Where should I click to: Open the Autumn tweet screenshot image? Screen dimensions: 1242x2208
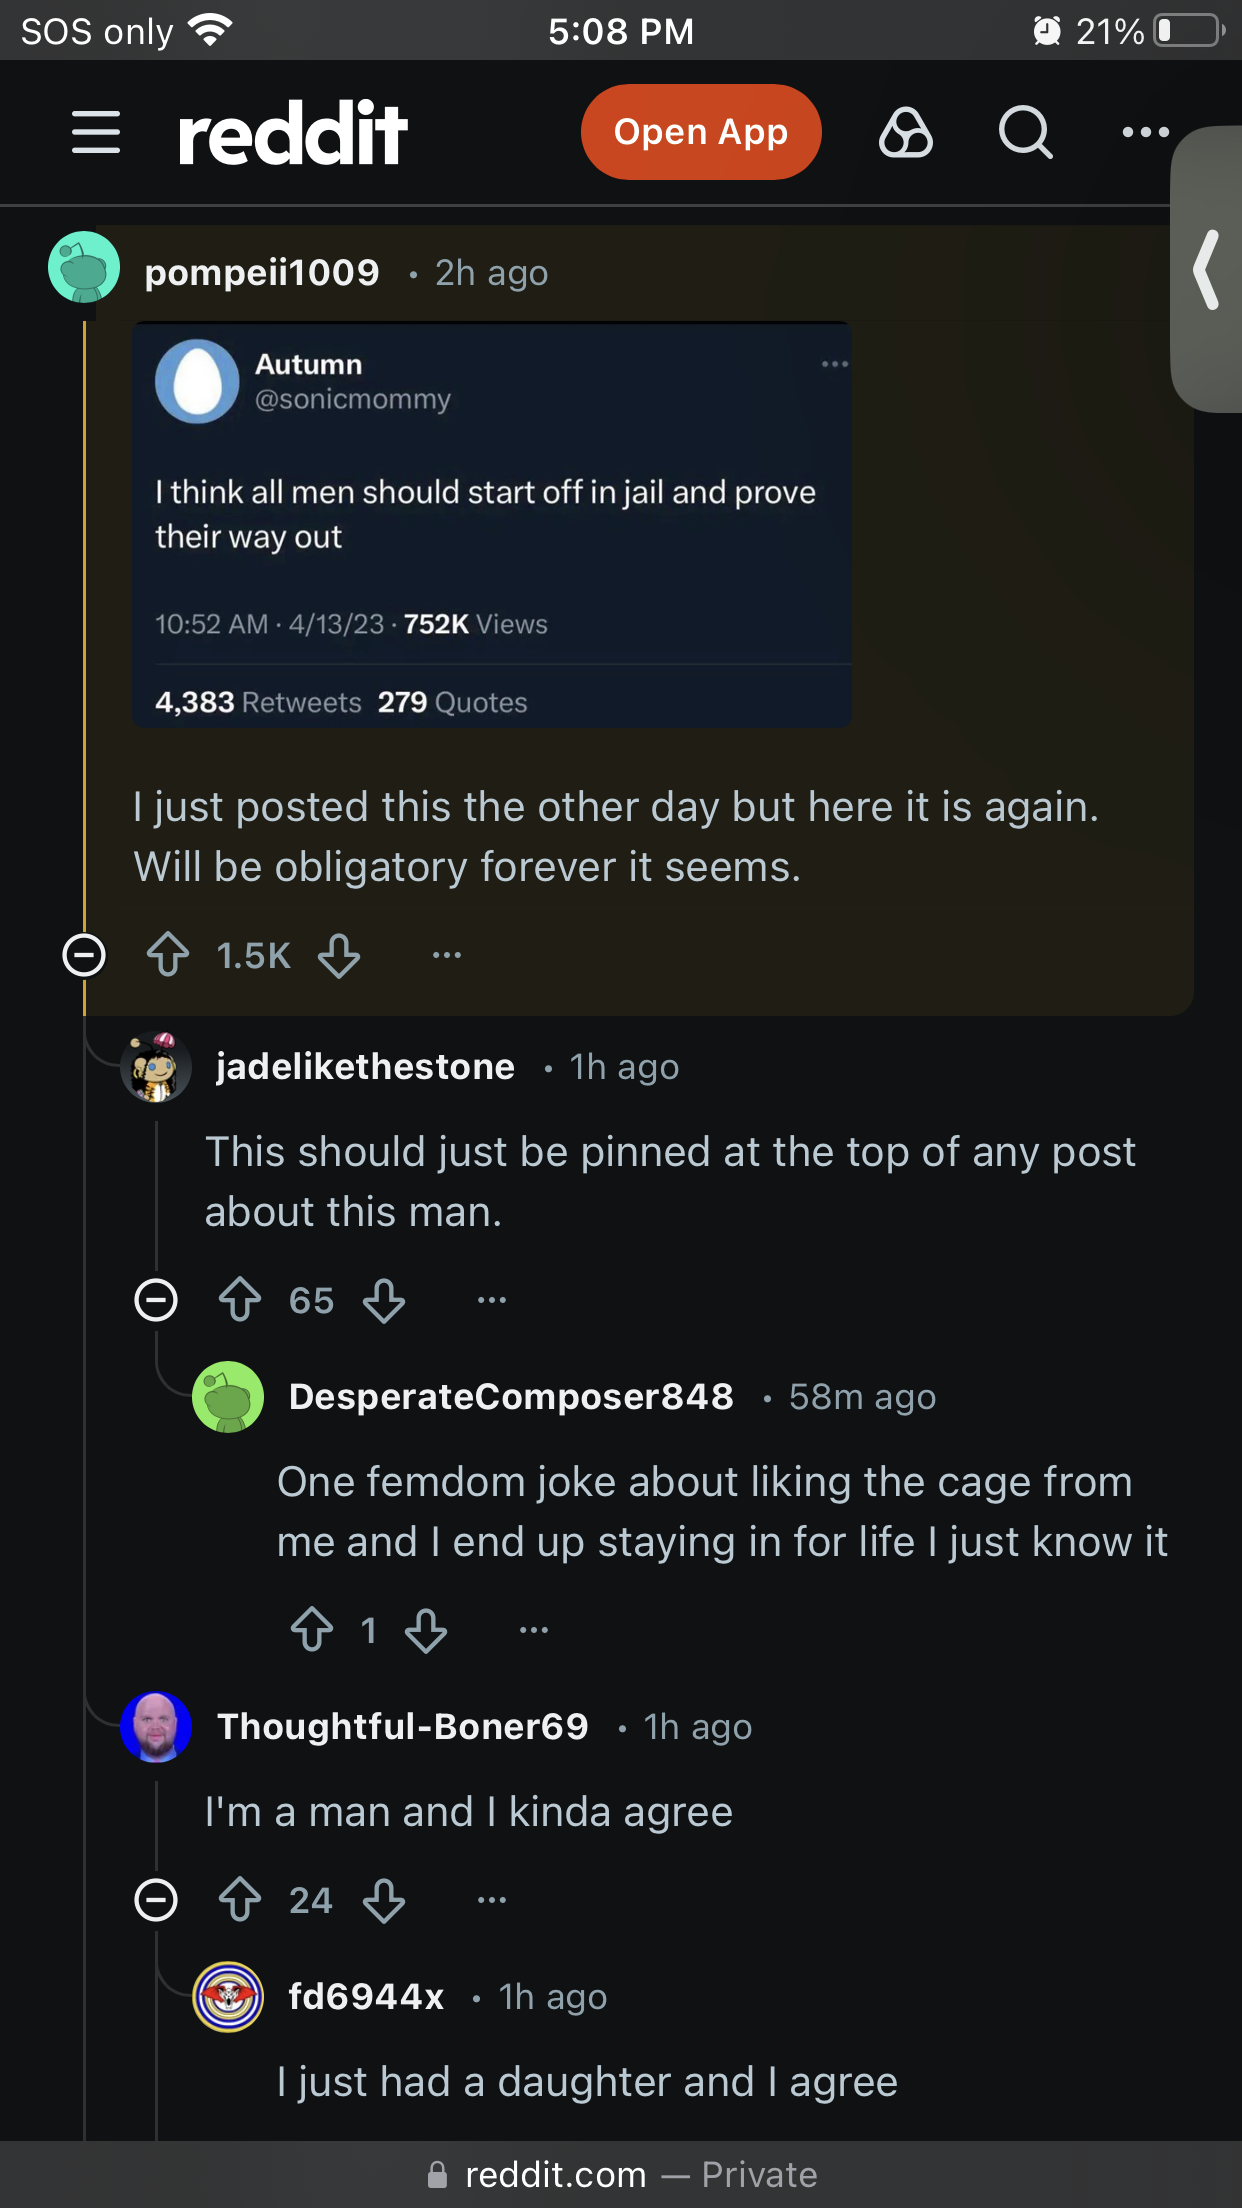pos(491,525)
